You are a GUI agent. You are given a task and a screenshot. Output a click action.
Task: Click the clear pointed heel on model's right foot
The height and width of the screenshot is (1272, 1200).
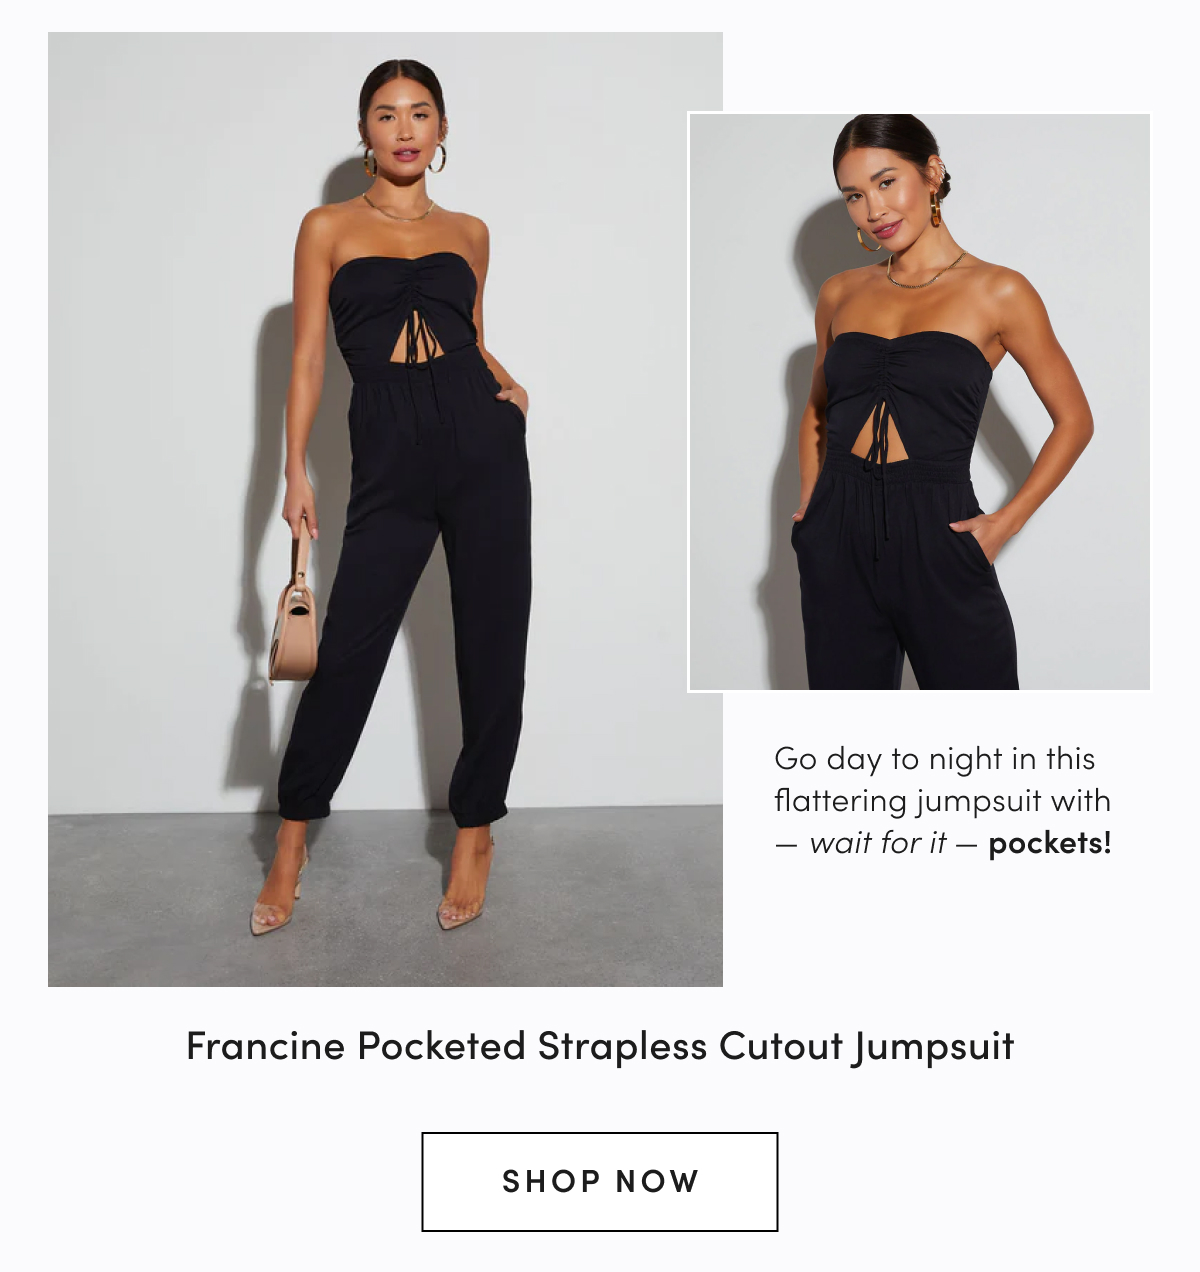pyautogui.click(x=277, y=896)
